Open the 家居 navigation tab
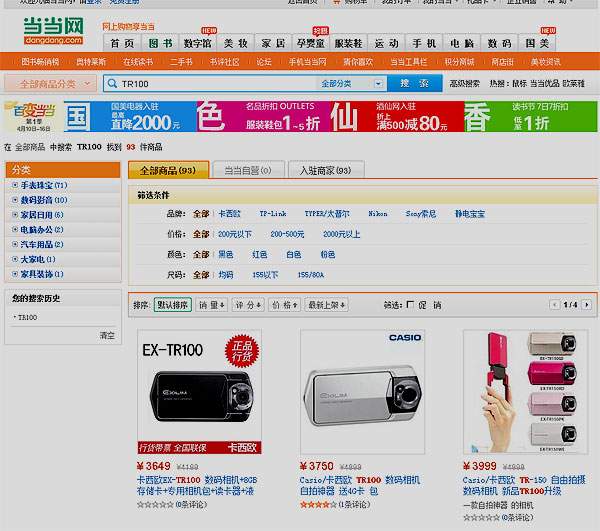 (273, 43)
